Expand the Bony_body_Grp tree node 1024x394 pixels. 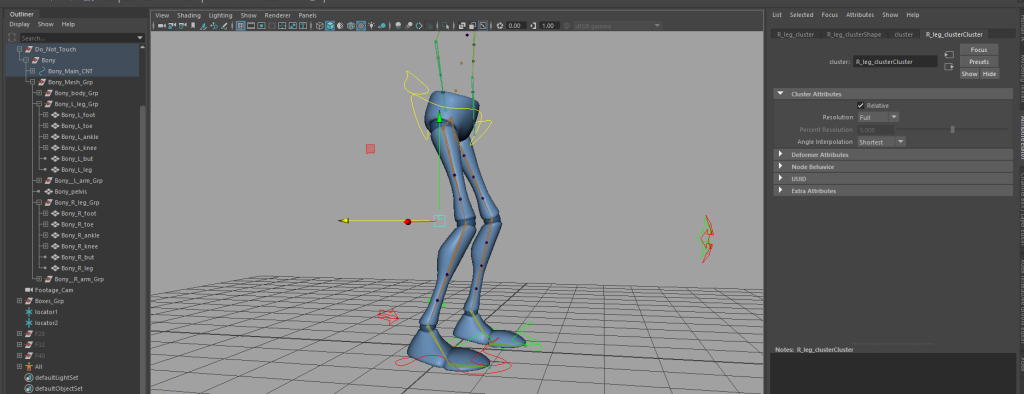point(39,93)
